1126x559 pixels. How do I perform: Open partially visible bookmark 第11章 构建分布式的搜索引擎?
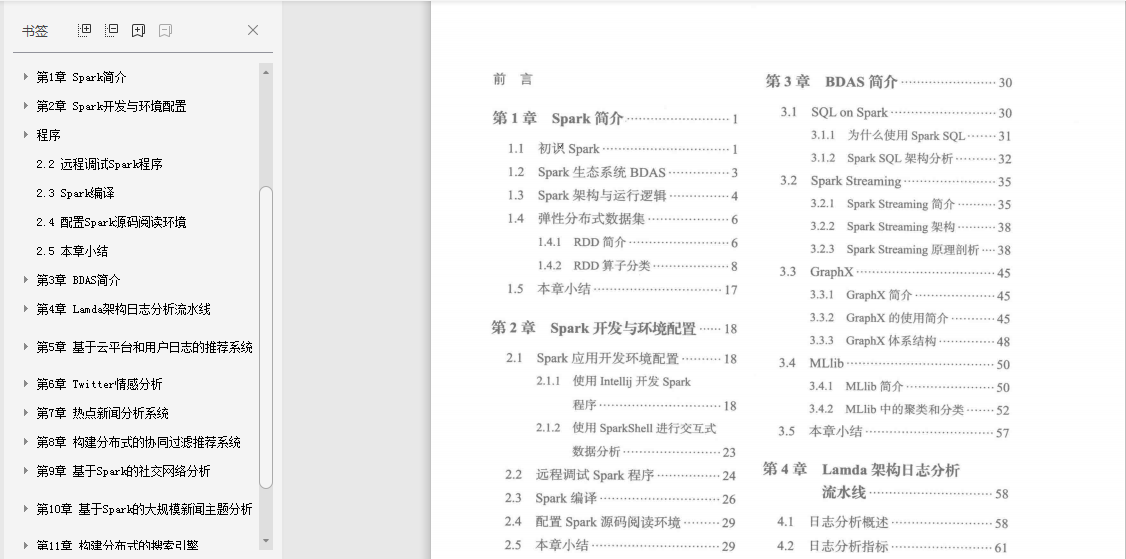coord(117,545)
